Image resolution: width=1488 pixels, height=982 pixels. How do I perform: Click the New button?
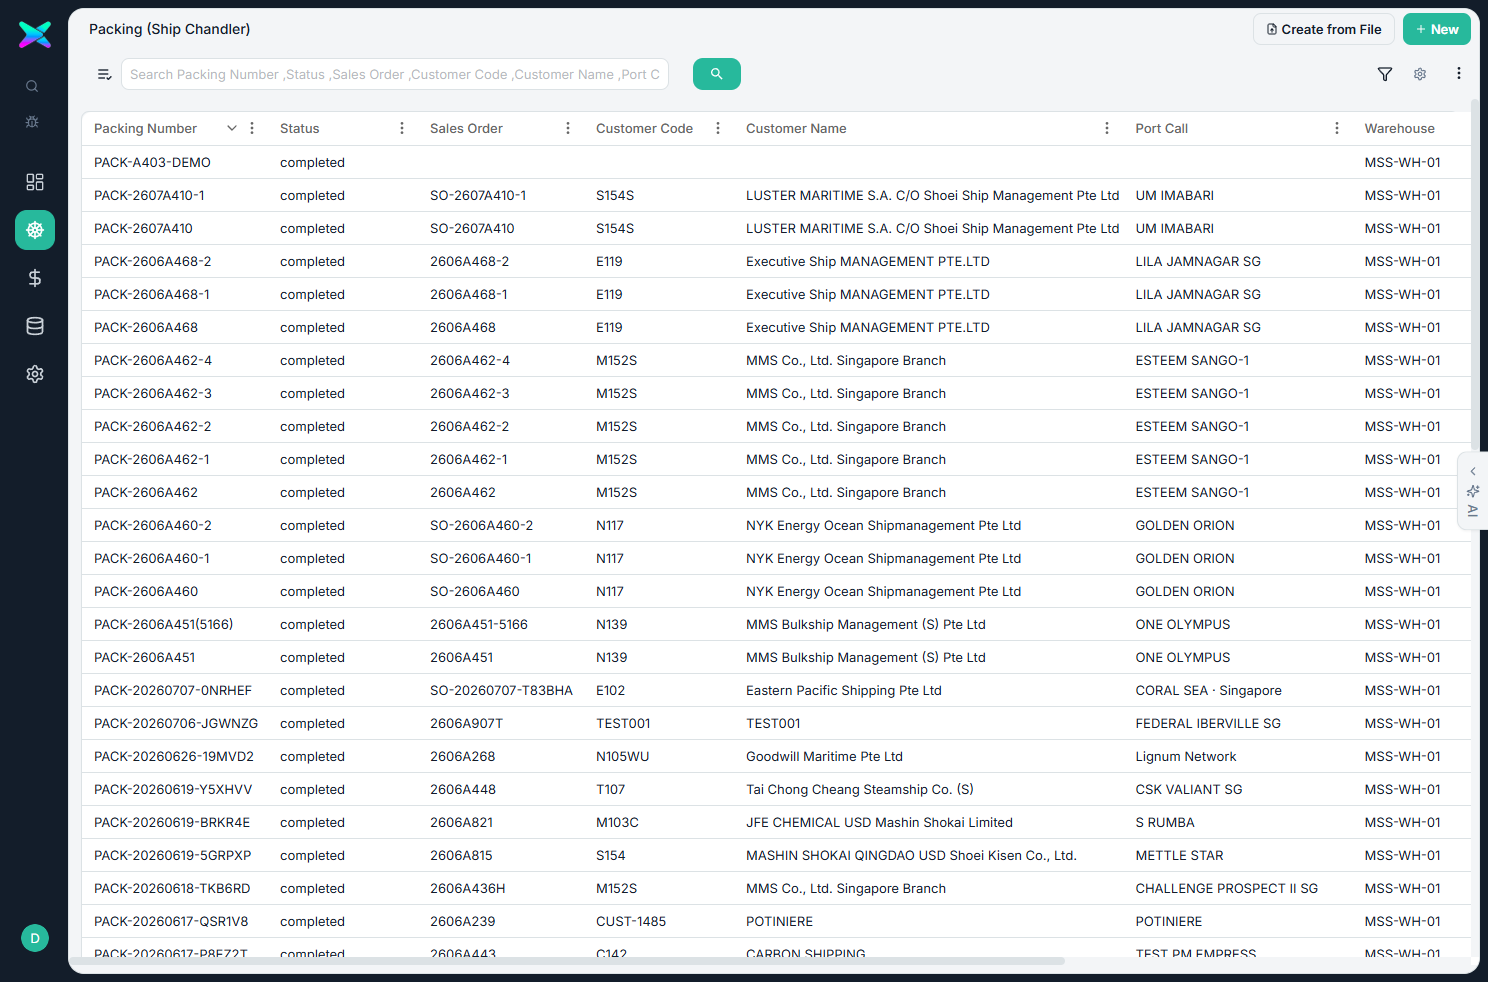pyautogui.click(x=1437, y=29)
